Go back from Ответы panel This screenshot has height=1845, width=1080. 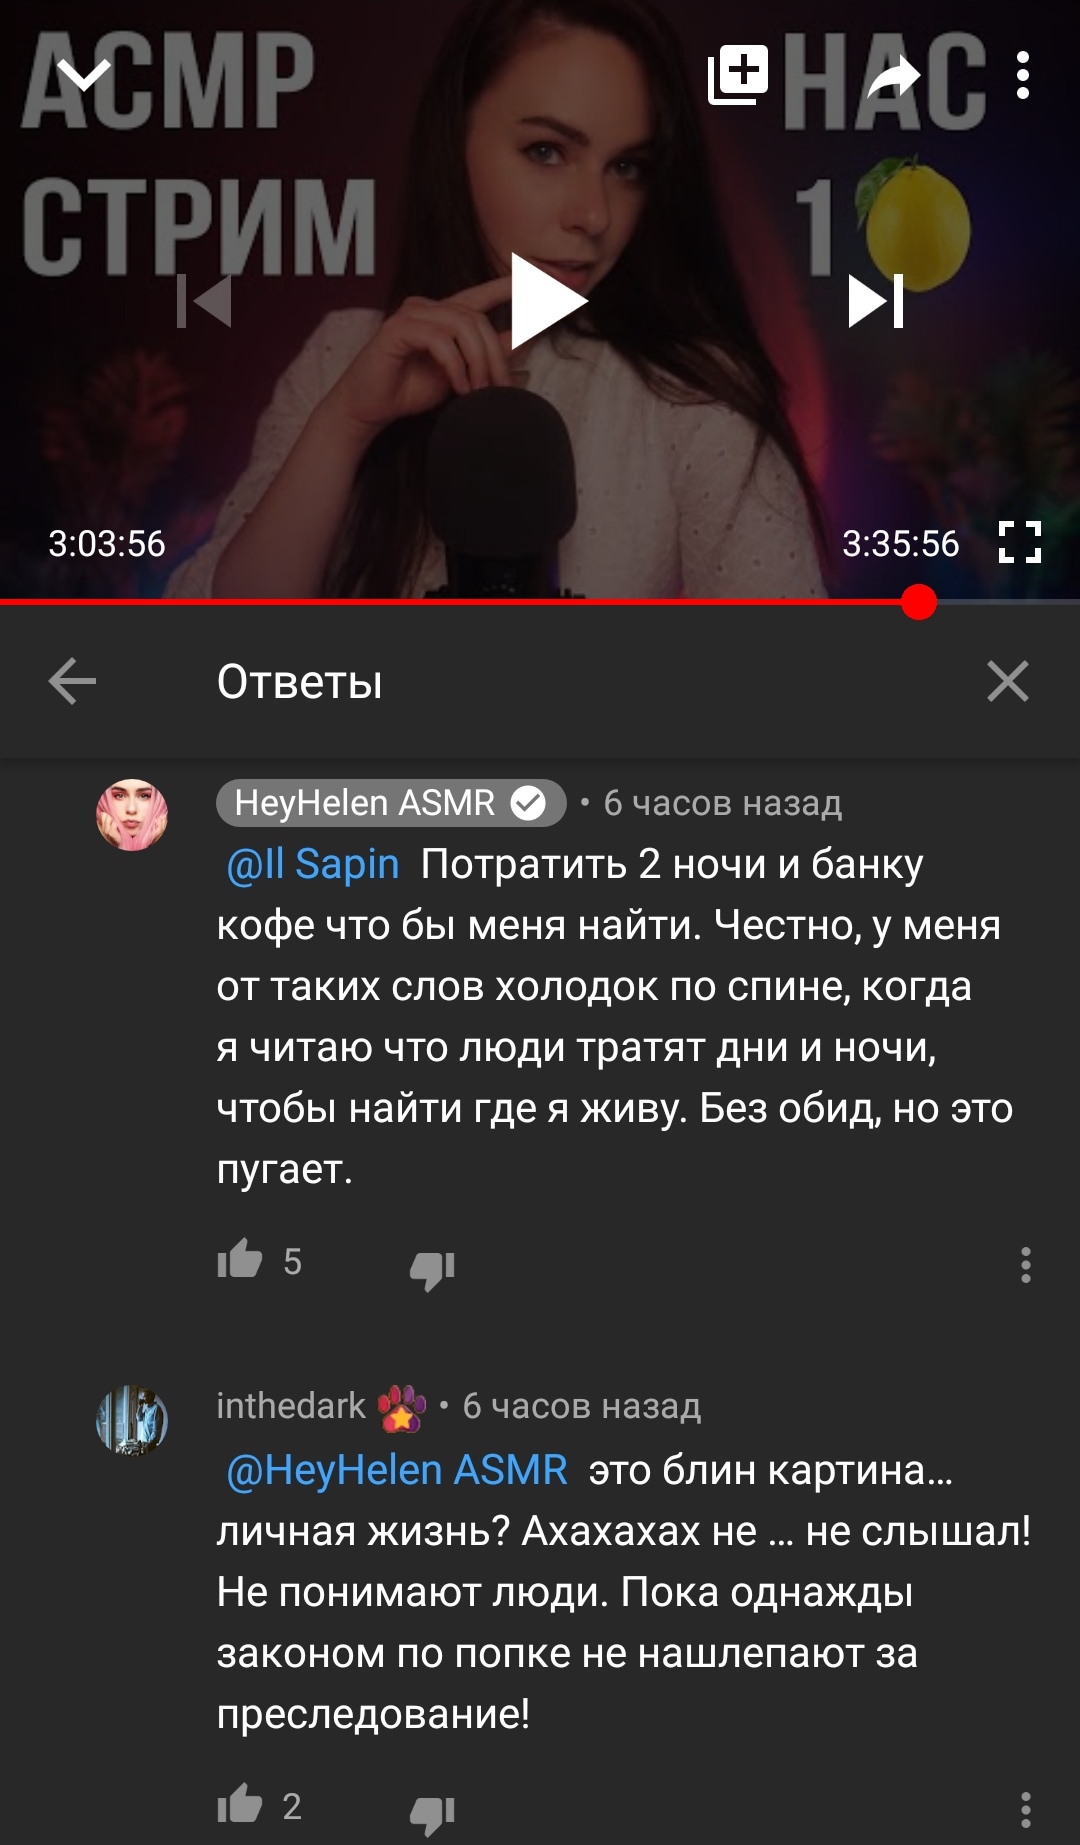(72, 682)
